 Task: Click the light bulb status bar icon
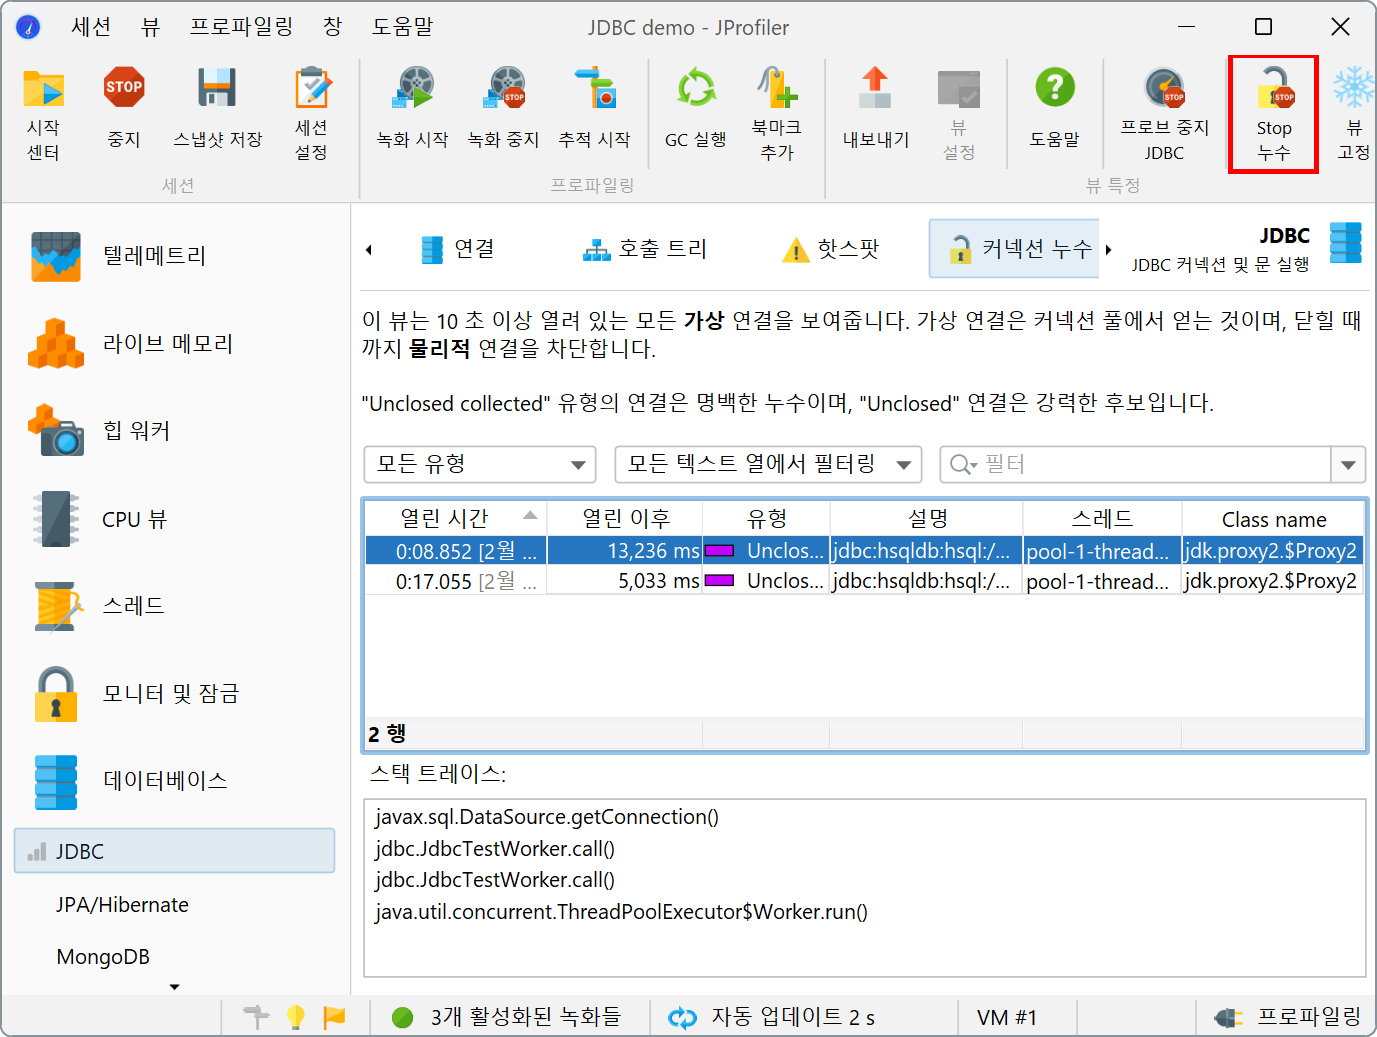296,1017
